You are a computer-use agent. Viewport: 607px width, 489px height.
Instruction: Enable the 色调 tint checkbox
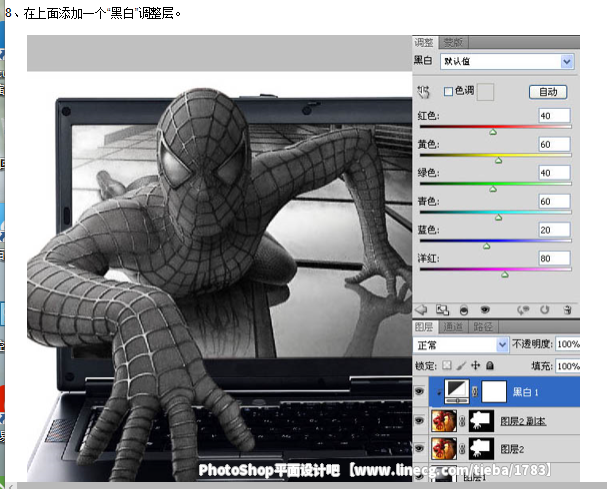[x=448, y=91]
